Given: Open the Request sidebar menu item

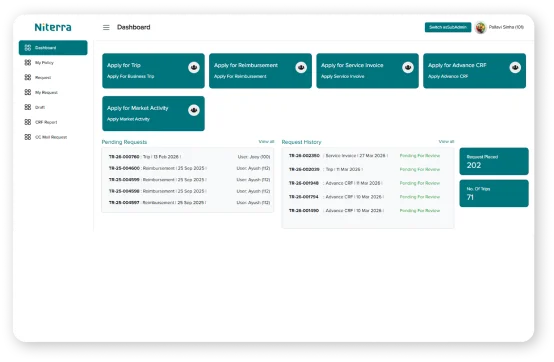Looking at the screenshot, I should click(x=53, y=77).
